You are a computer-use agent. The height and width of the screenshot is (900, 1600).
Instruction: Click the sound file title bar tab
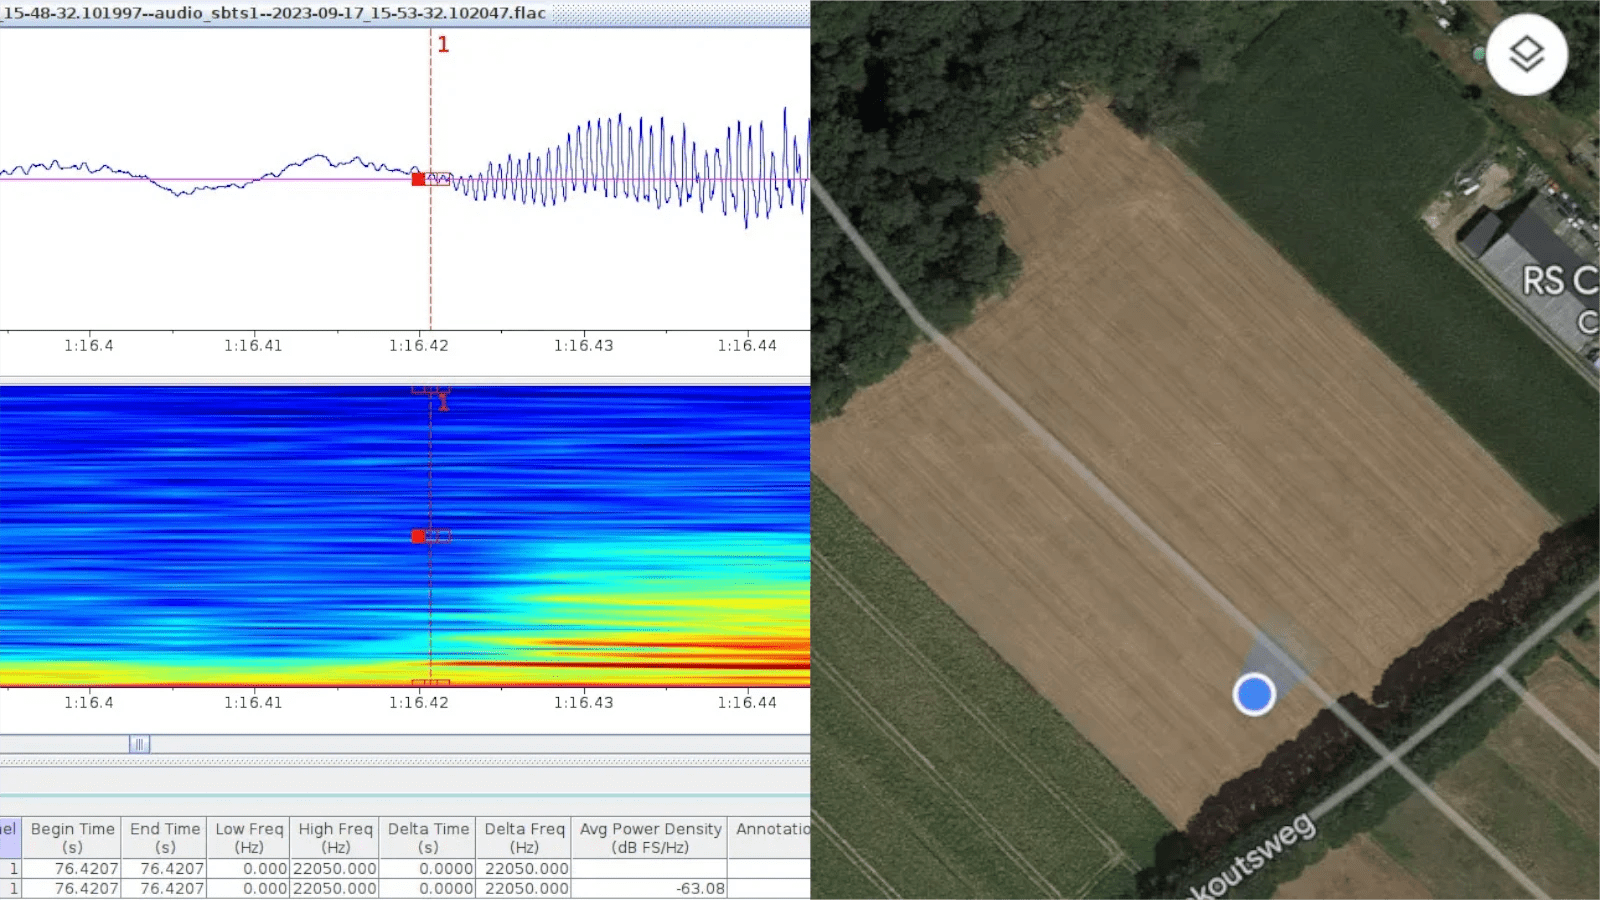pyautogui.click(x=275, y=13)
